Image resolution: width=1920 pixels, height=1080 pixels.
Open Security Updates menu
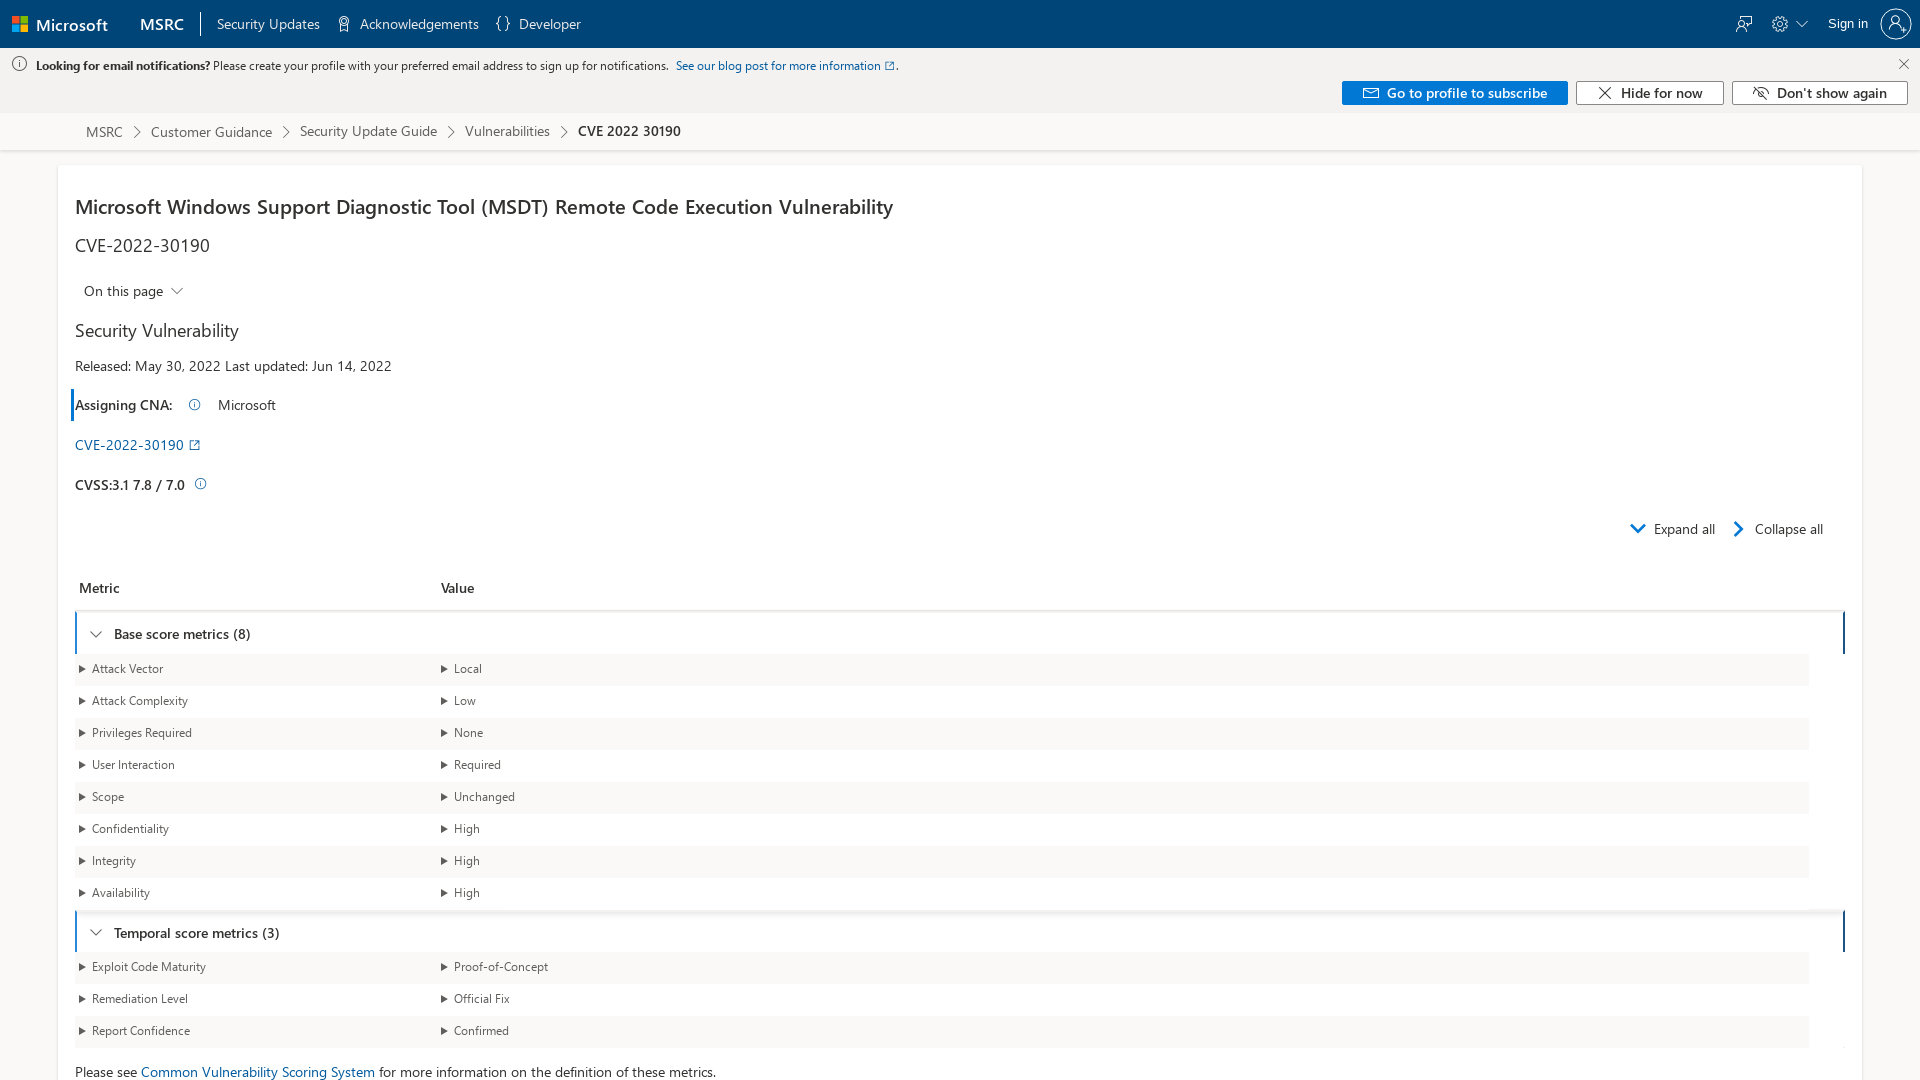pos(268,24)
